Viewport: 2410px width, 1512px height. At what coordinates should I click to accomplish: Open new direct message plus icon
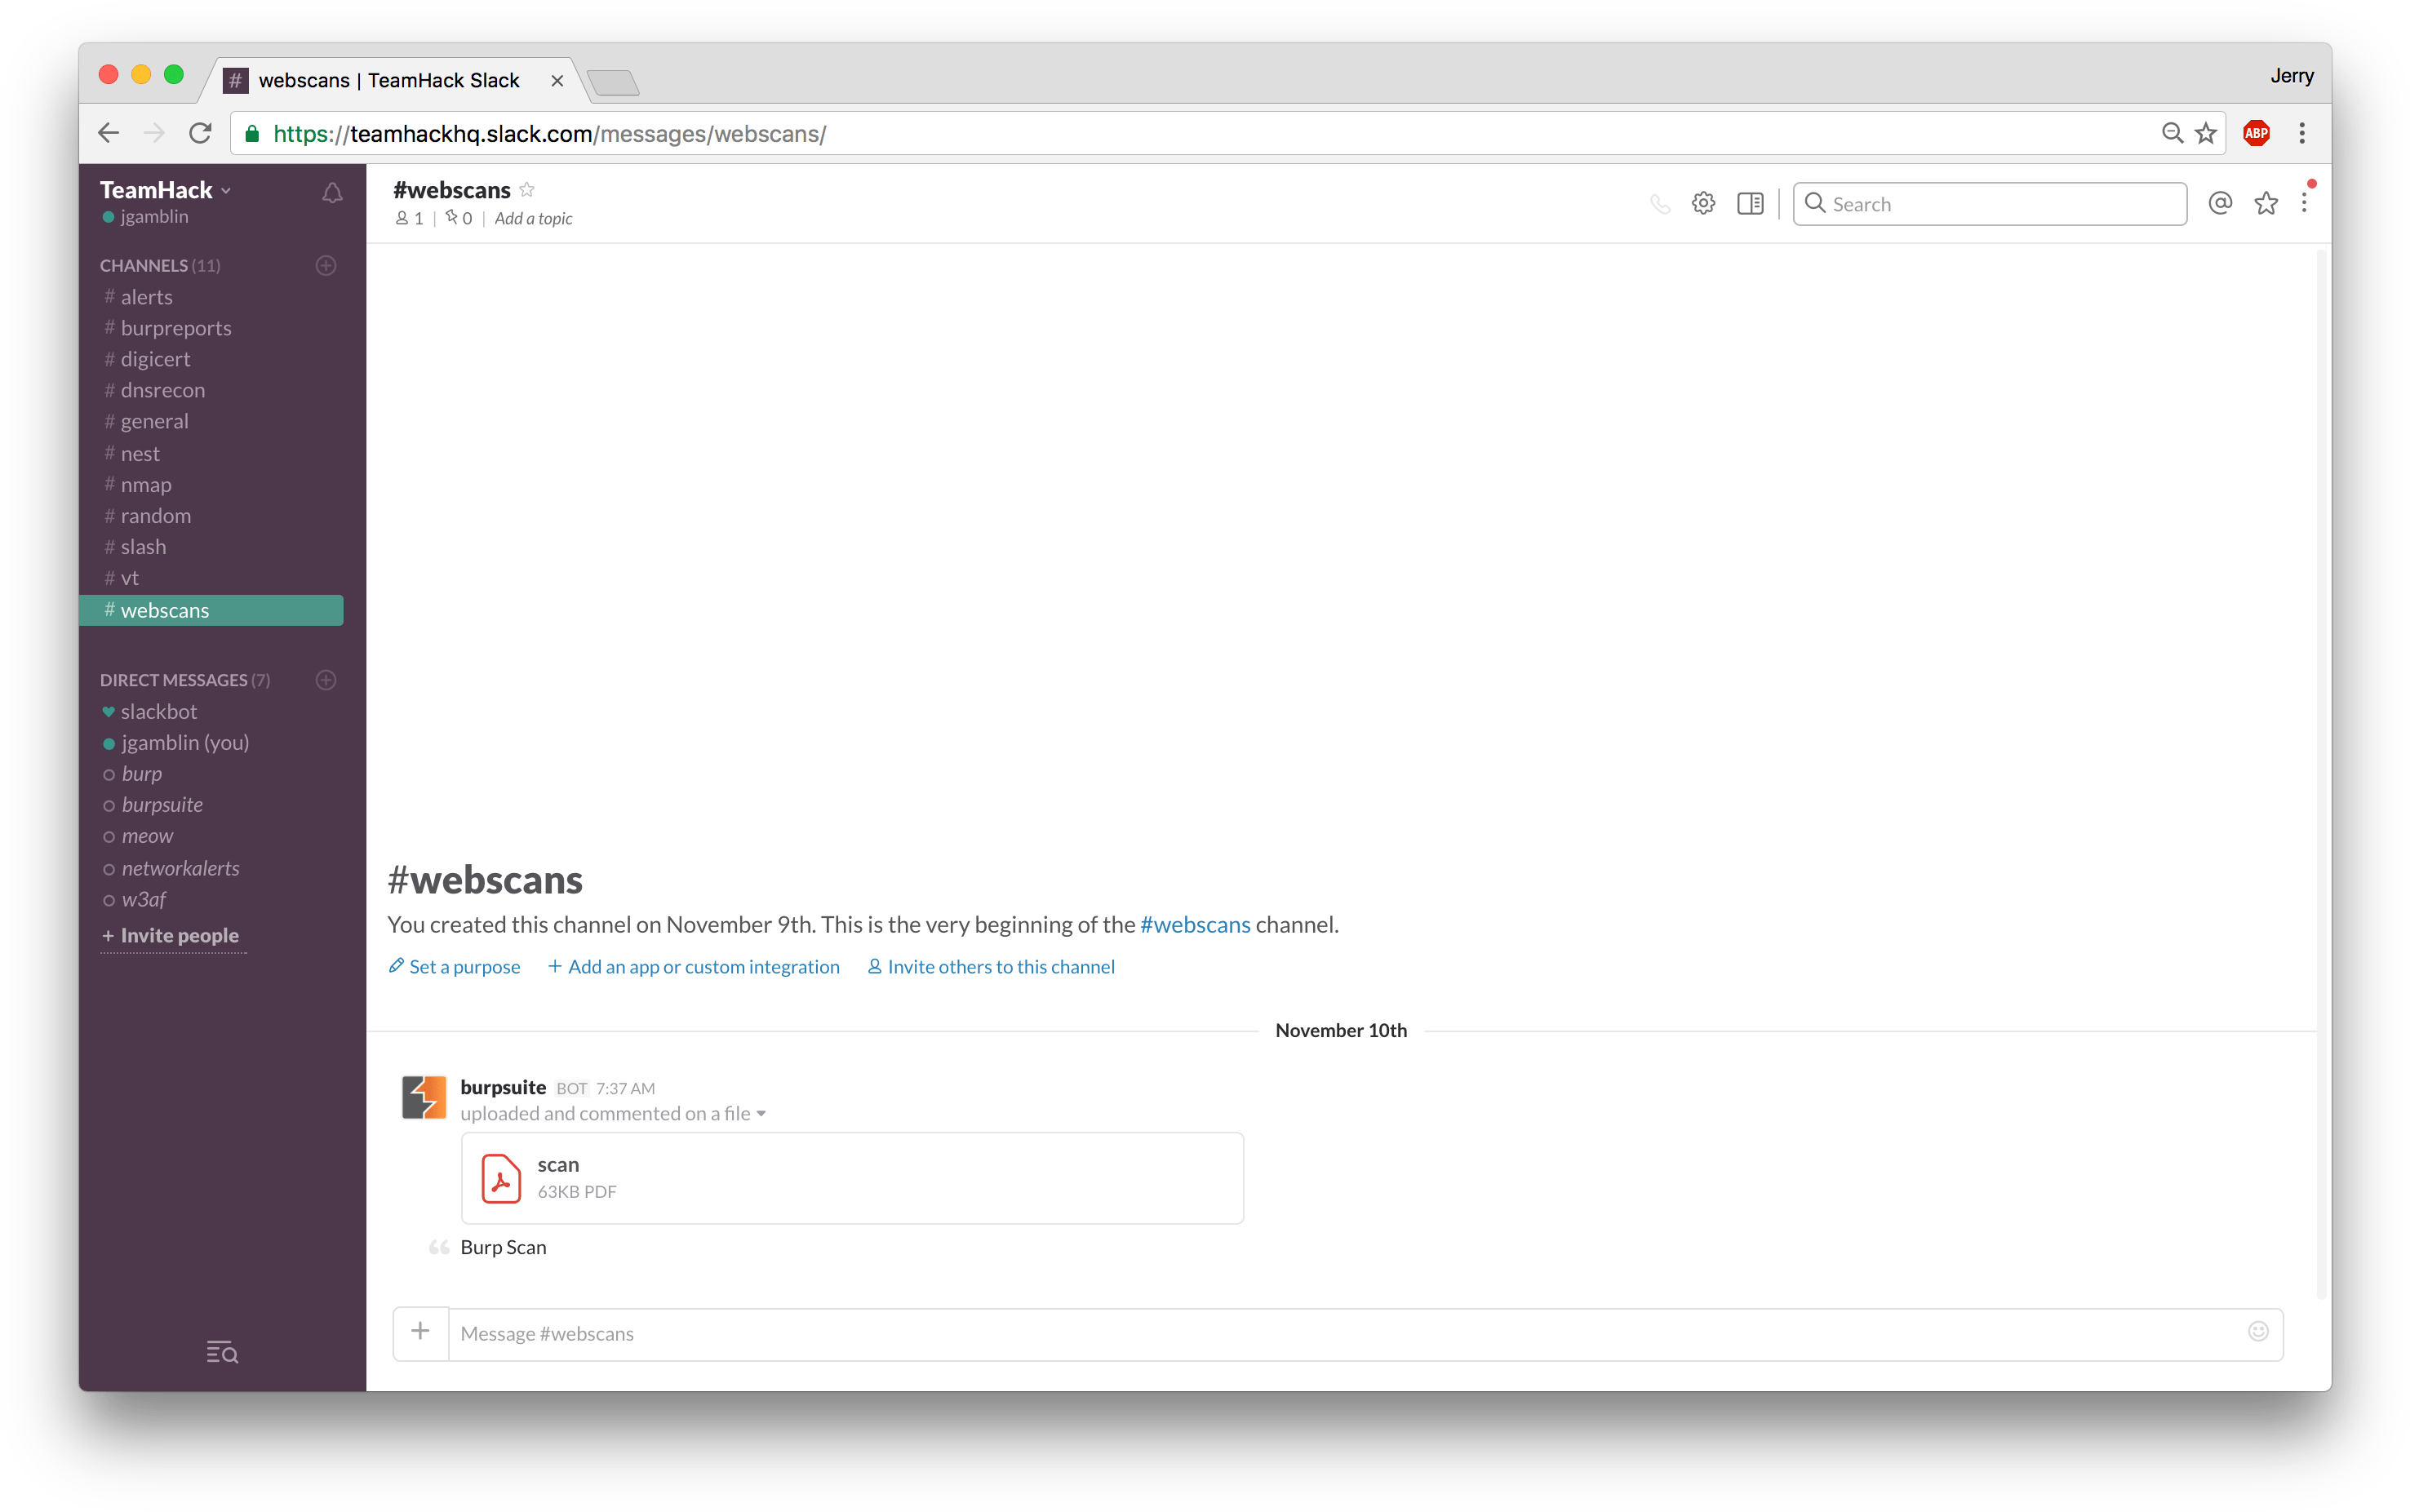pyautogui.click(x=326, y=680)
